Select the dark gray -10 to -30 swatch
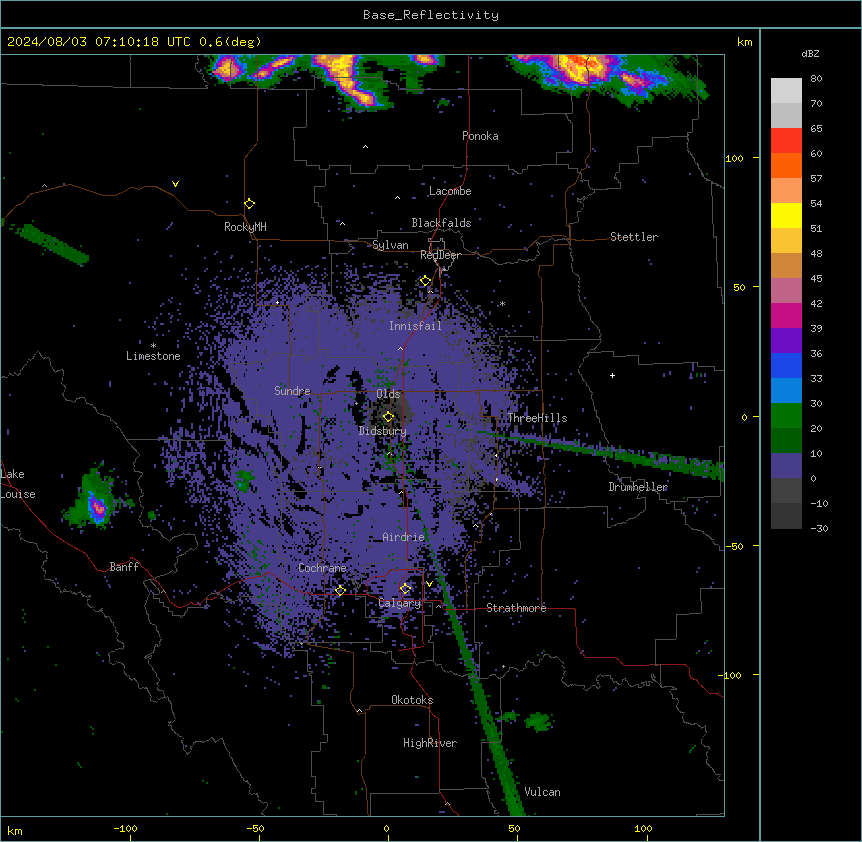This screenshot has width=862, height=842. tap(786, 516)
